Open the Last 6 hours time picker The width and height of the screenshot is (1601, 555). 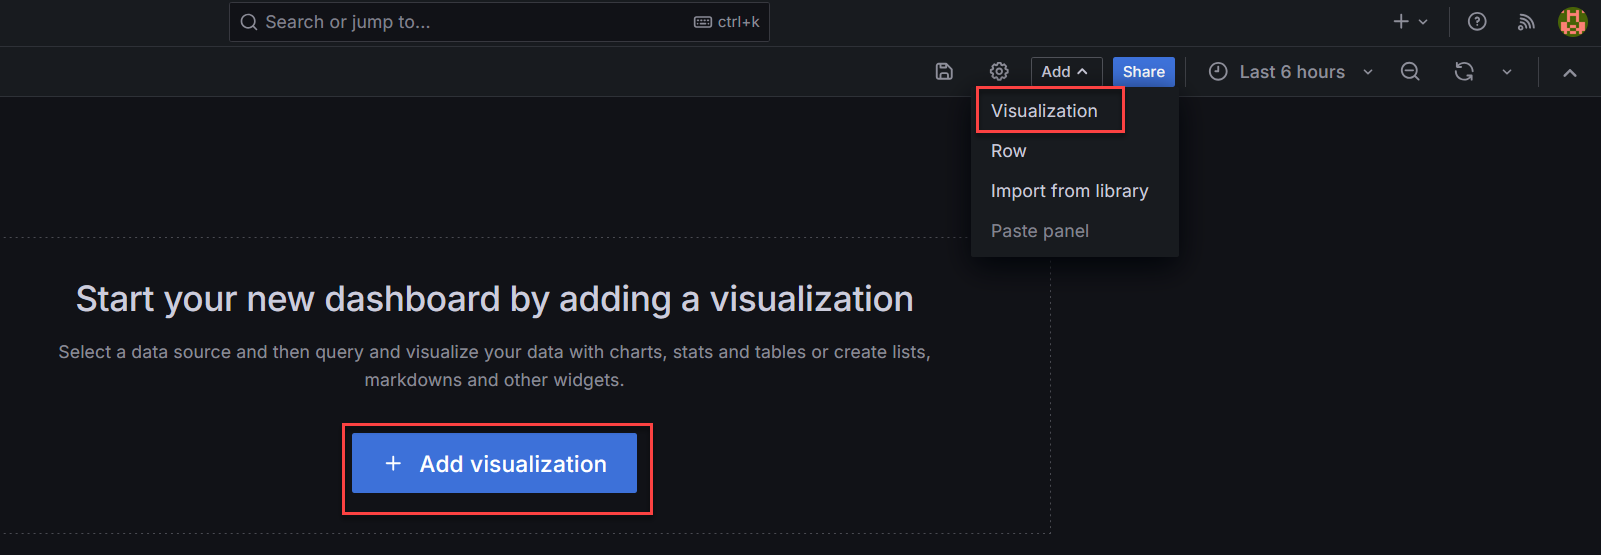pyautogui.click(x=1291, y=72)
